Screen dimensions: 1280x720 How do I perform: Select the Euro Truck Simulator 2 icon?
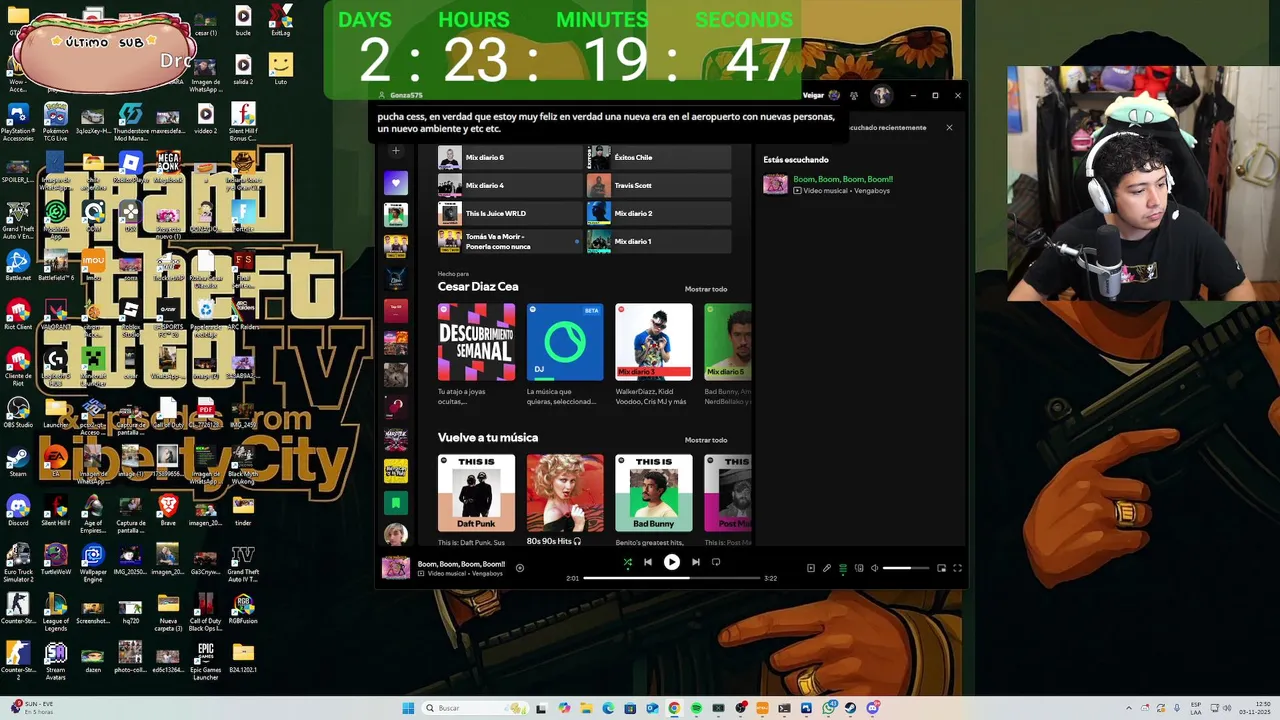18,563
